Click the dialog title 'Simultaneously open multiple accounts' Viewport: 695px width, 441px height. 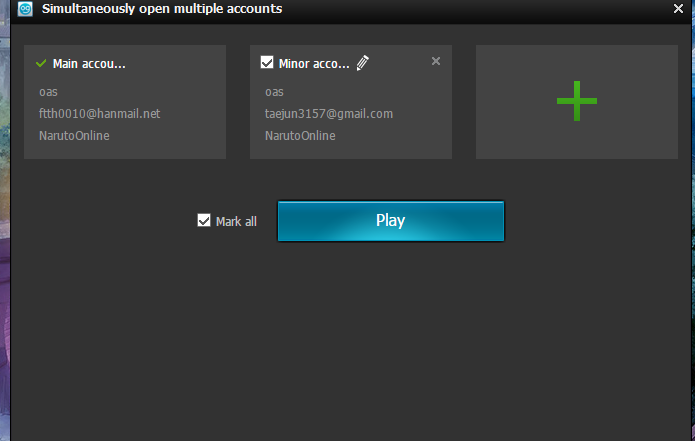coord(161,9)
